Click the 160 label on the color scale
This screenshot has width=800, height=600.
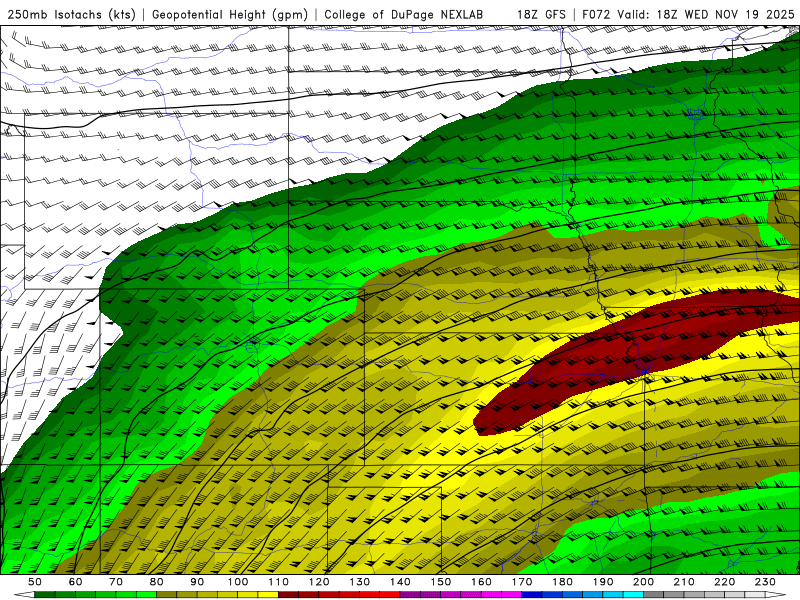point(481,582)
